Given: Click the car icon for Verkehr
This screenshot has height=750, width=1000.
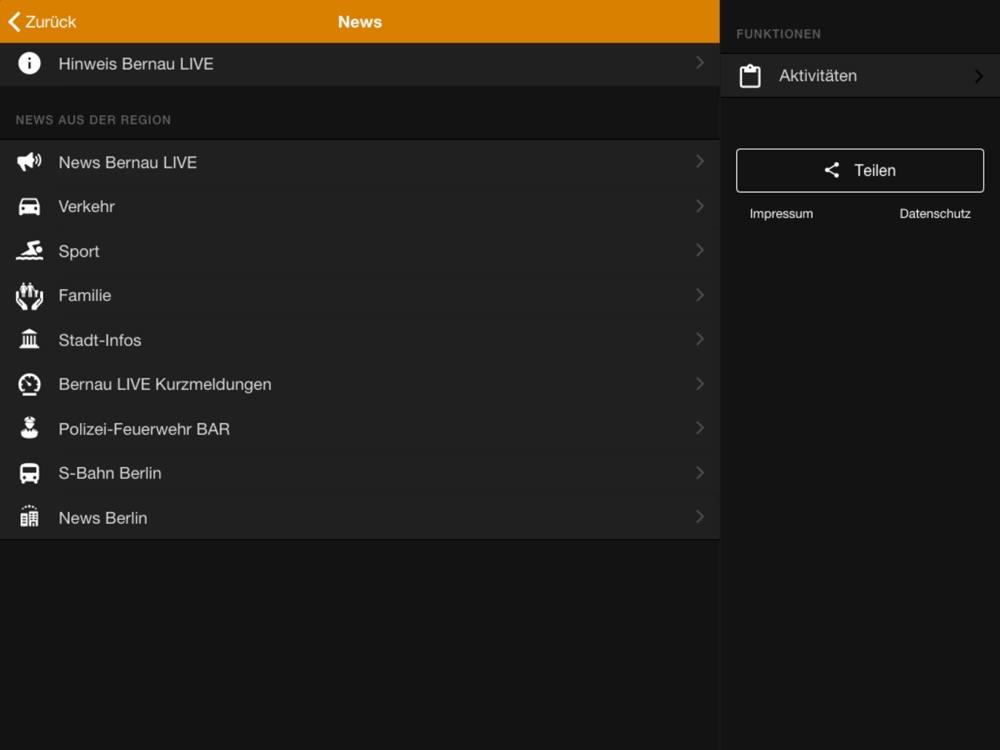Looking at the screenshot, I should coord(29,207).
